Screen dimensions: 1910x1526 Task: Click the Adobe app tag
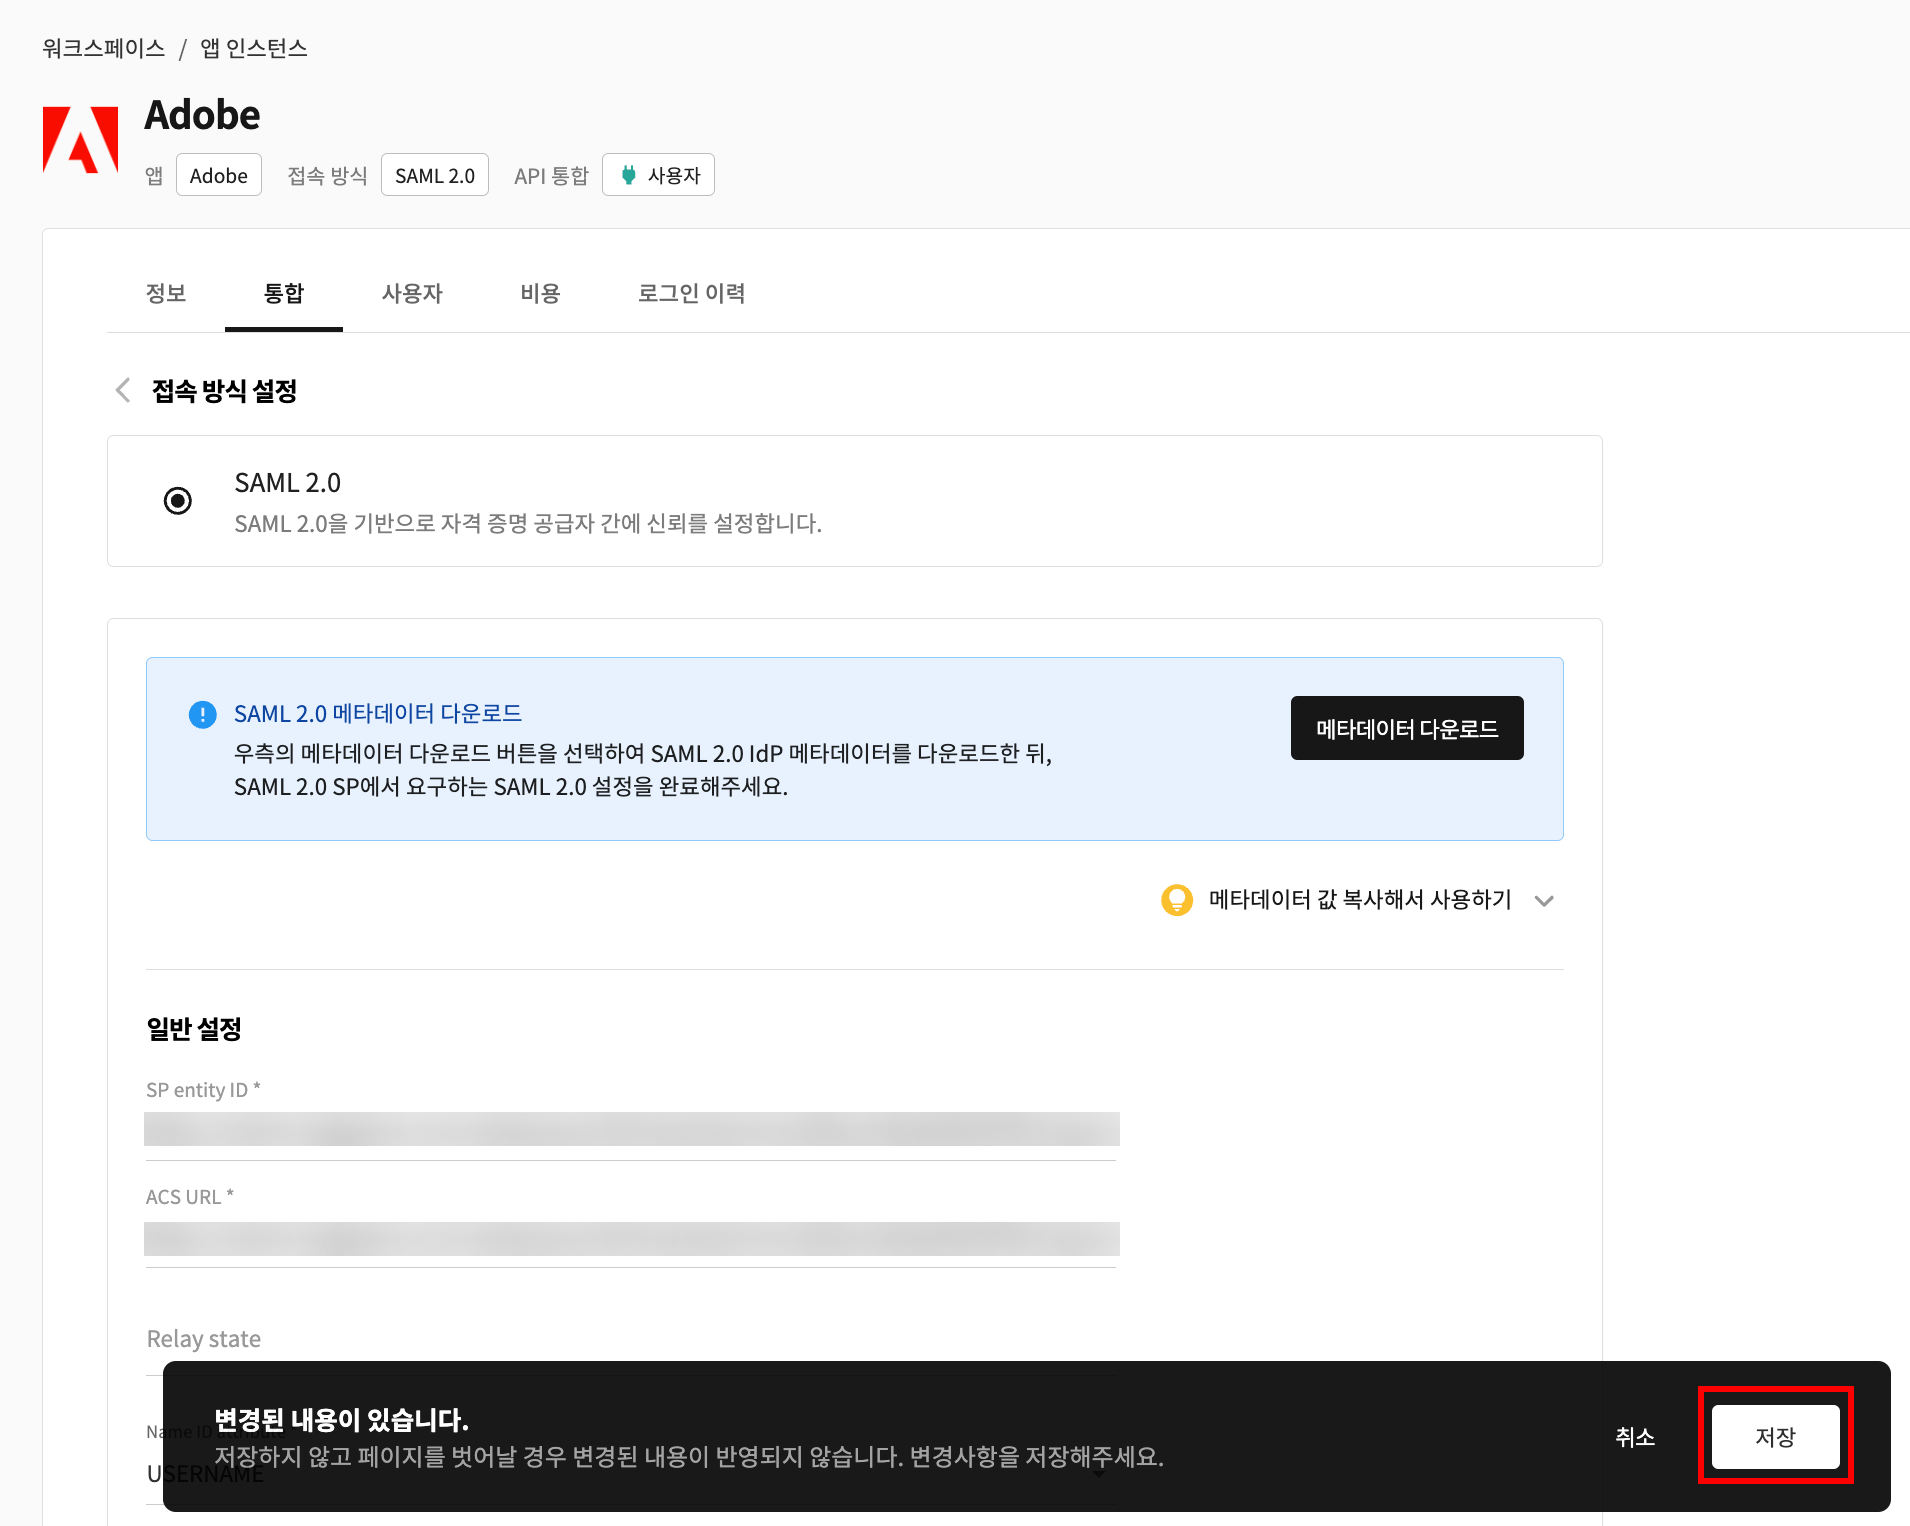219,175
